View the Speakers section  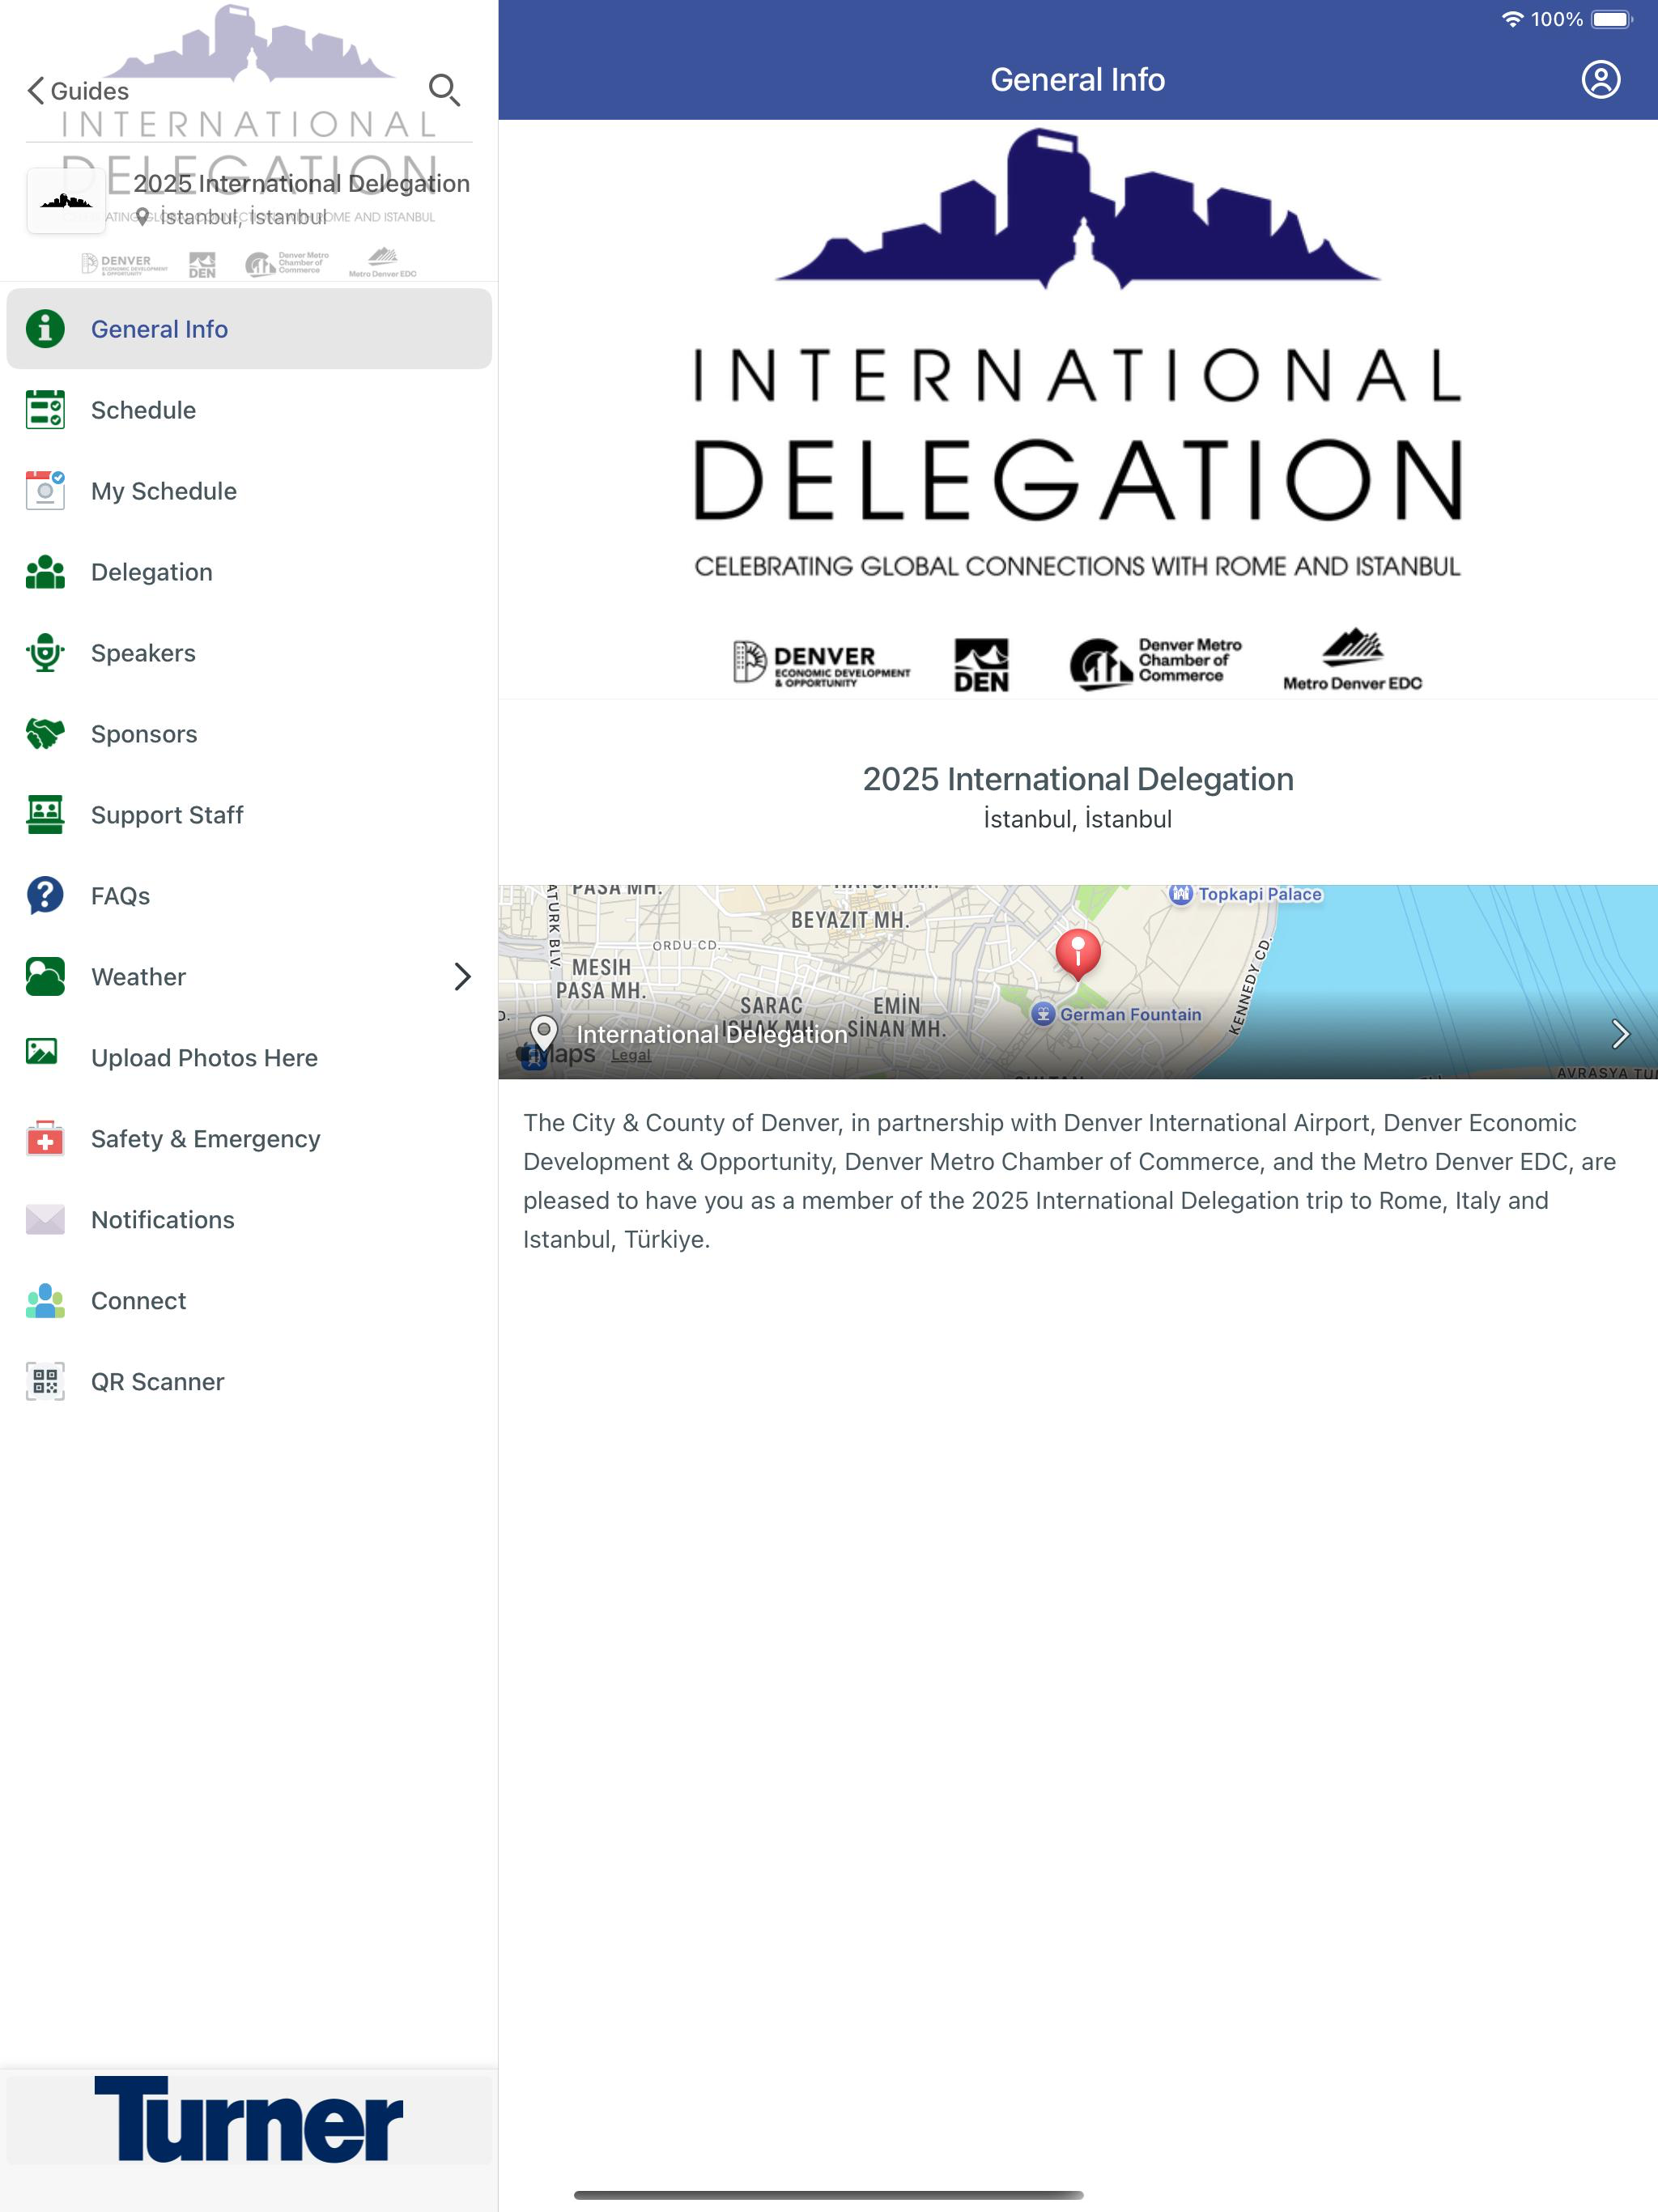click(249, 653)
